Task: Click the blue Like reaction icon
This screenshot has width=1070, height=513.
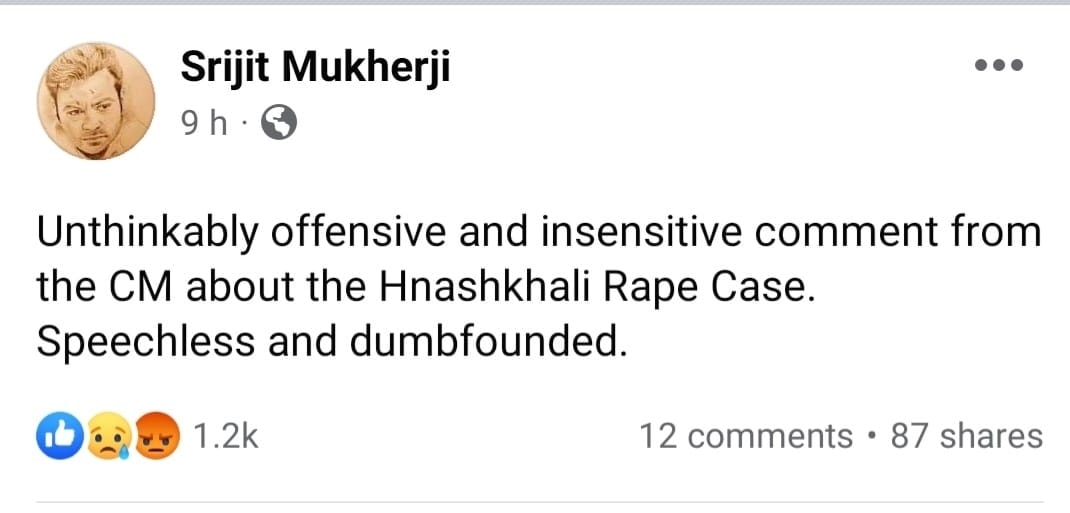Action: coord(55,437)
